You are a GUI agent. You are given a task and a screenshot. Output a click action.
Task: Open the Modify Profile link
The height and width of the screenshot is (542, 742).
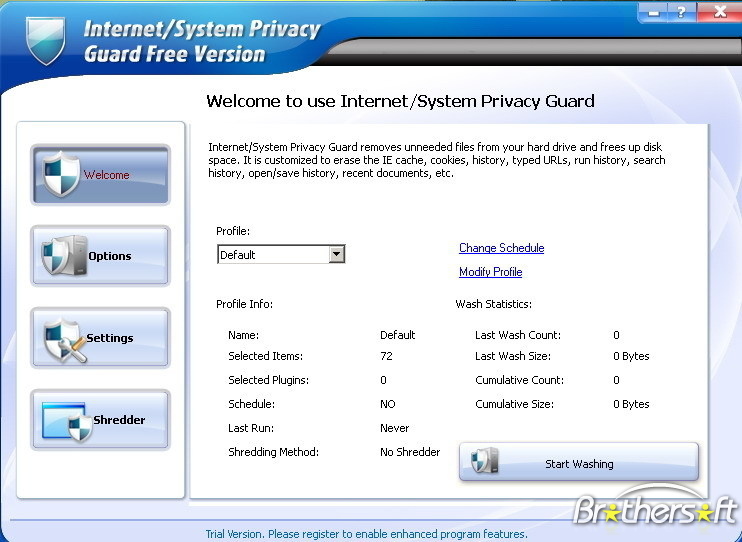click(x=491, y=272)
